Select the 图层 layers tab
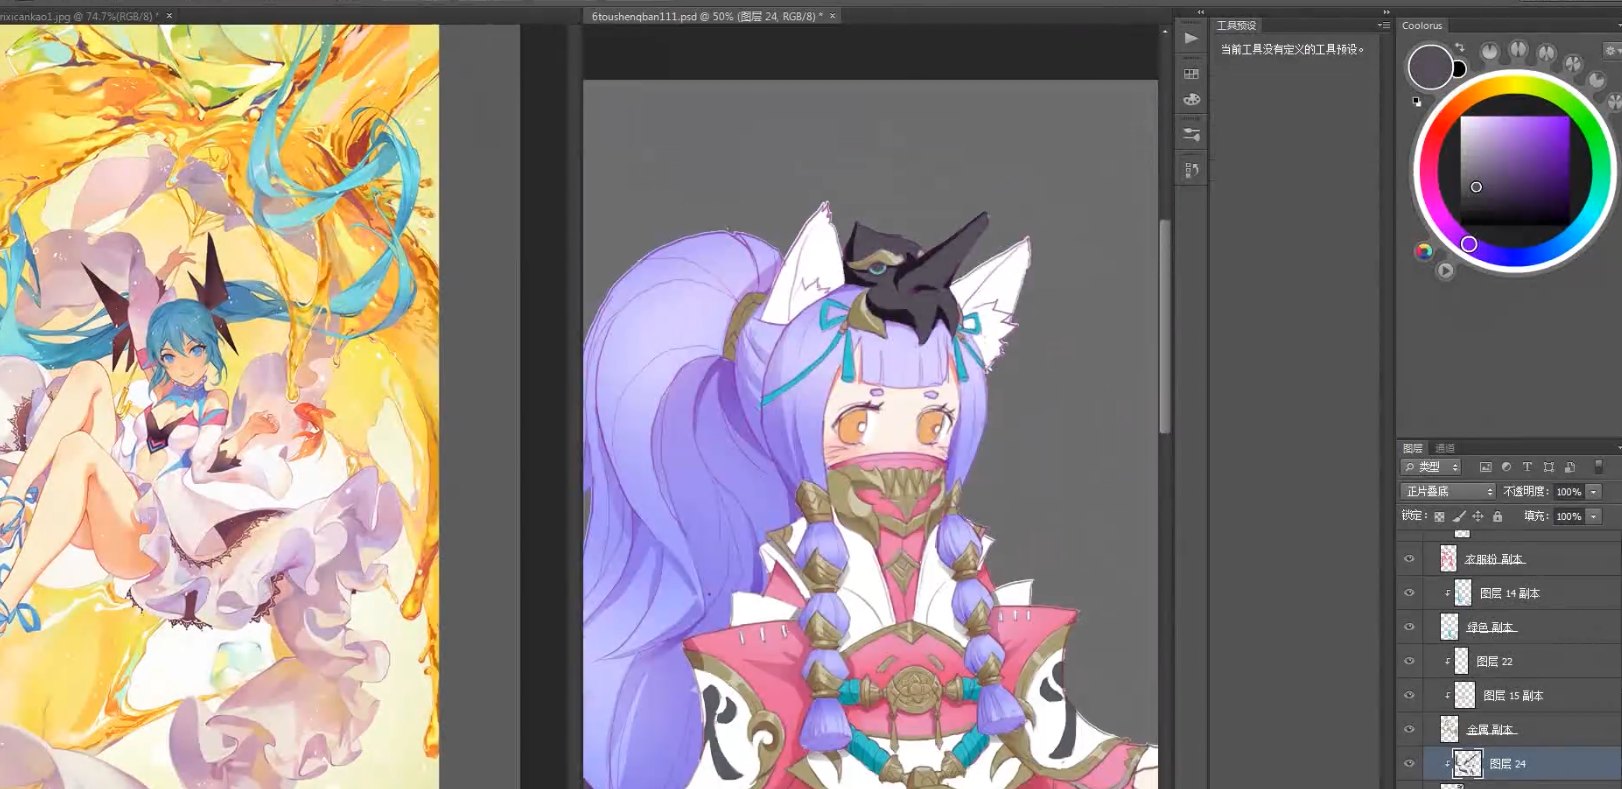The image size is (1622, 789). [1412, 448]
